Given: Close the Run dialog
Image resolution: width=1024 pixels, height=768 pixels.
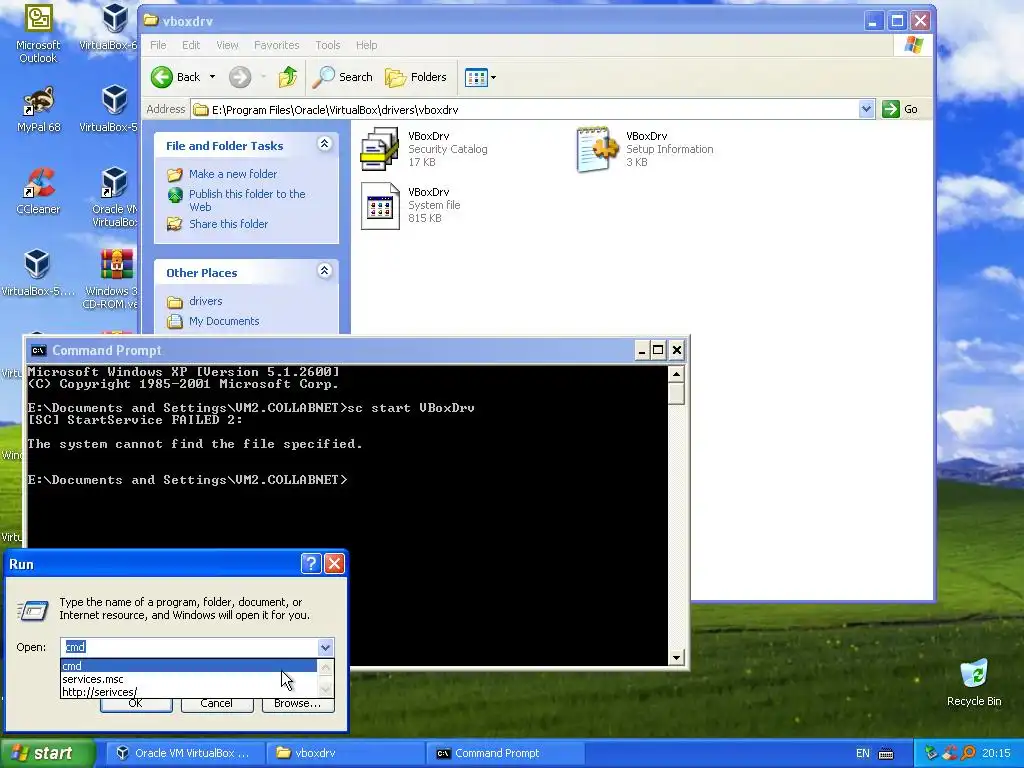Looking at the screenshot, I should pos(334,564).
